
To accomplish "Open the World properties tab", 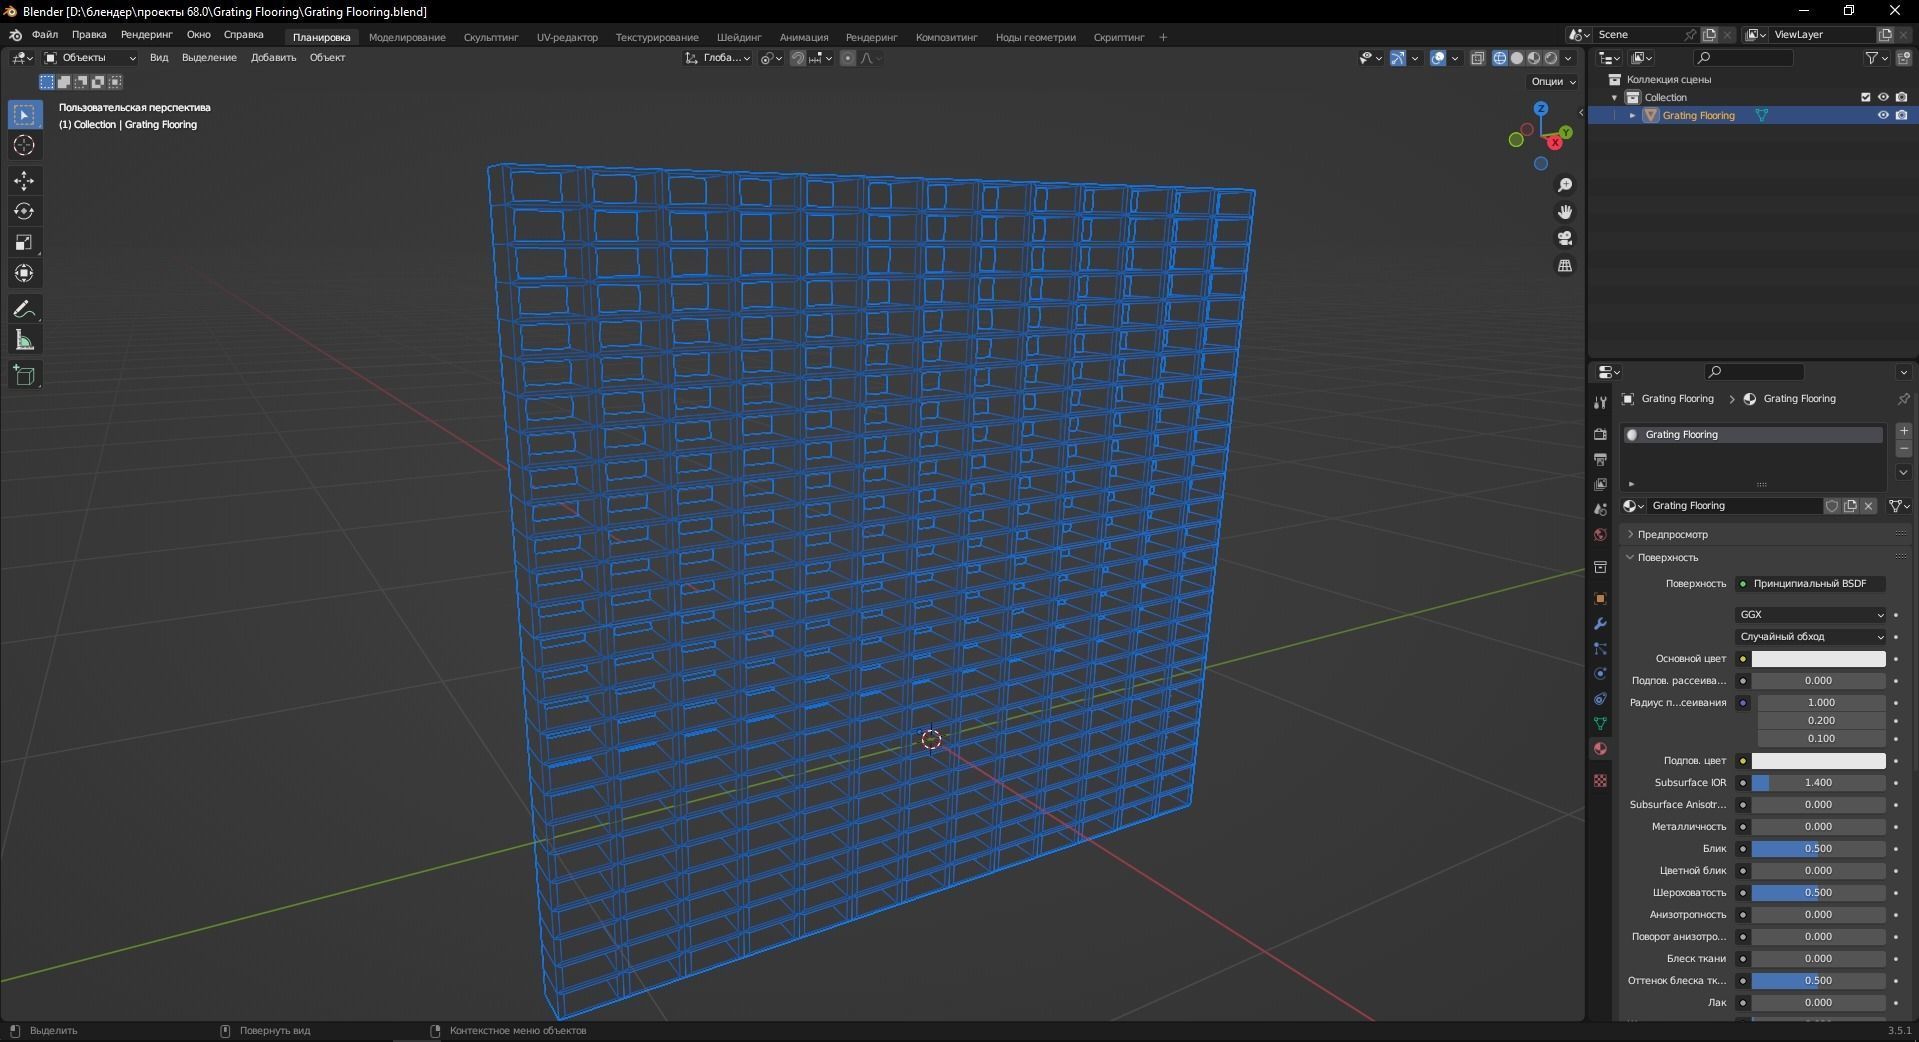I will [1600, 535].
